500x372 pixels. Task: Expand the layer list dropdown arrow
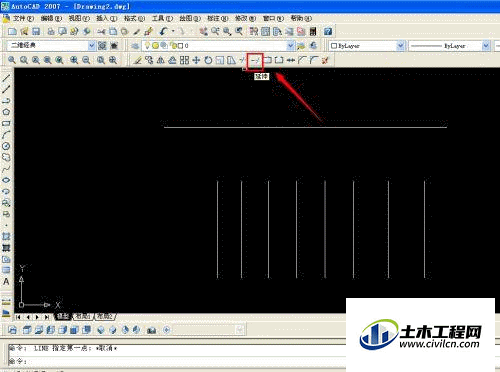coord(291,46)
